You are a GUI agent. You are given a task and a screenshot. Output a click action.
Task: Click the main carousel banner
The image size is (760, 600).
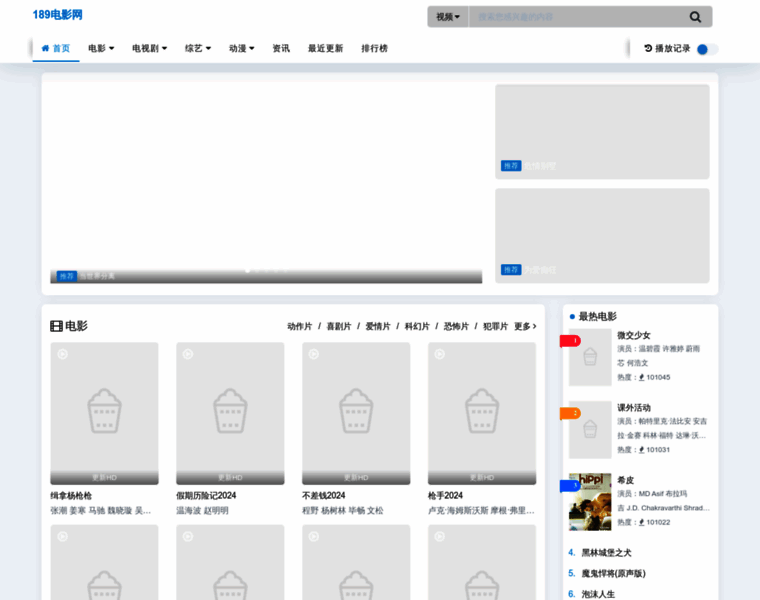[x=266, y=183]
